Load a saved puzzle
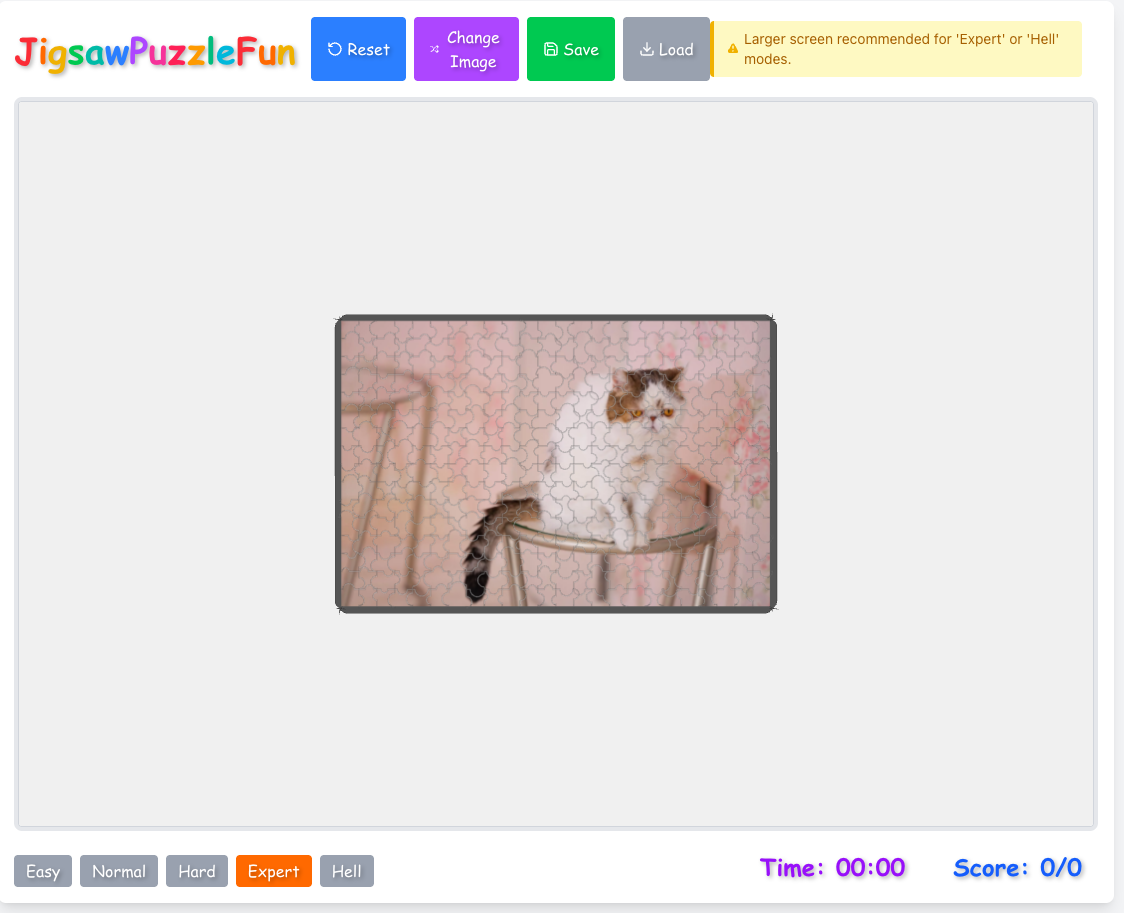Screen dimensions: 1124x913 pyautogui.click(x=666, y=49)
